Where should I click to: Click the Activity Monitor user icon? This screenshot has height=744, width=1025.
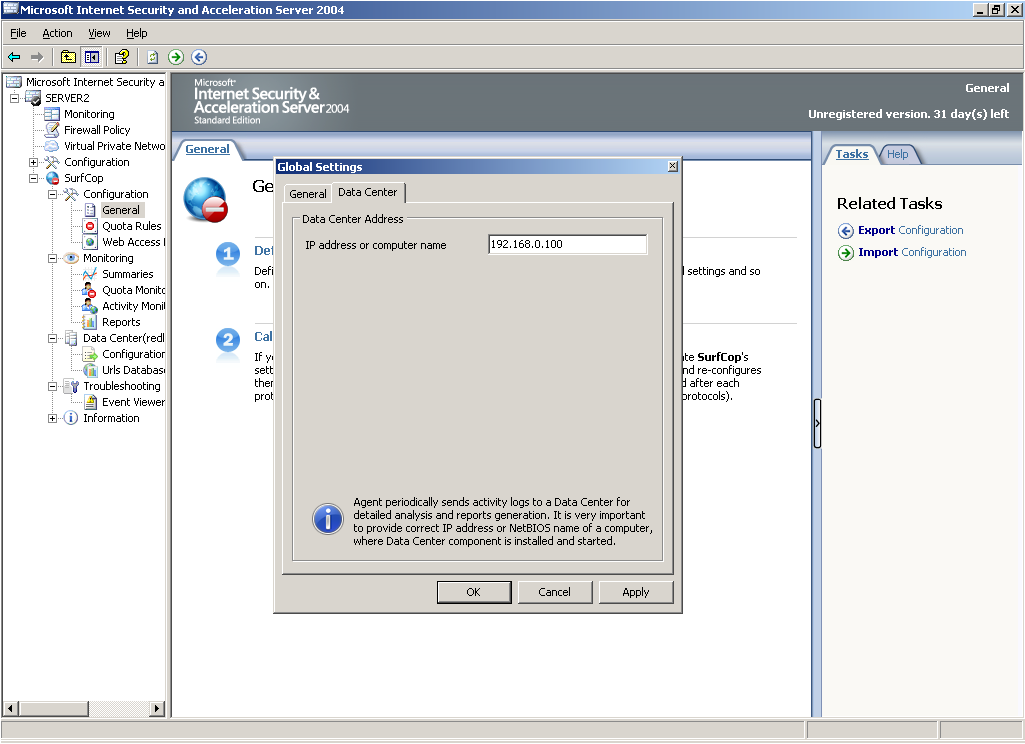(90, 306)
